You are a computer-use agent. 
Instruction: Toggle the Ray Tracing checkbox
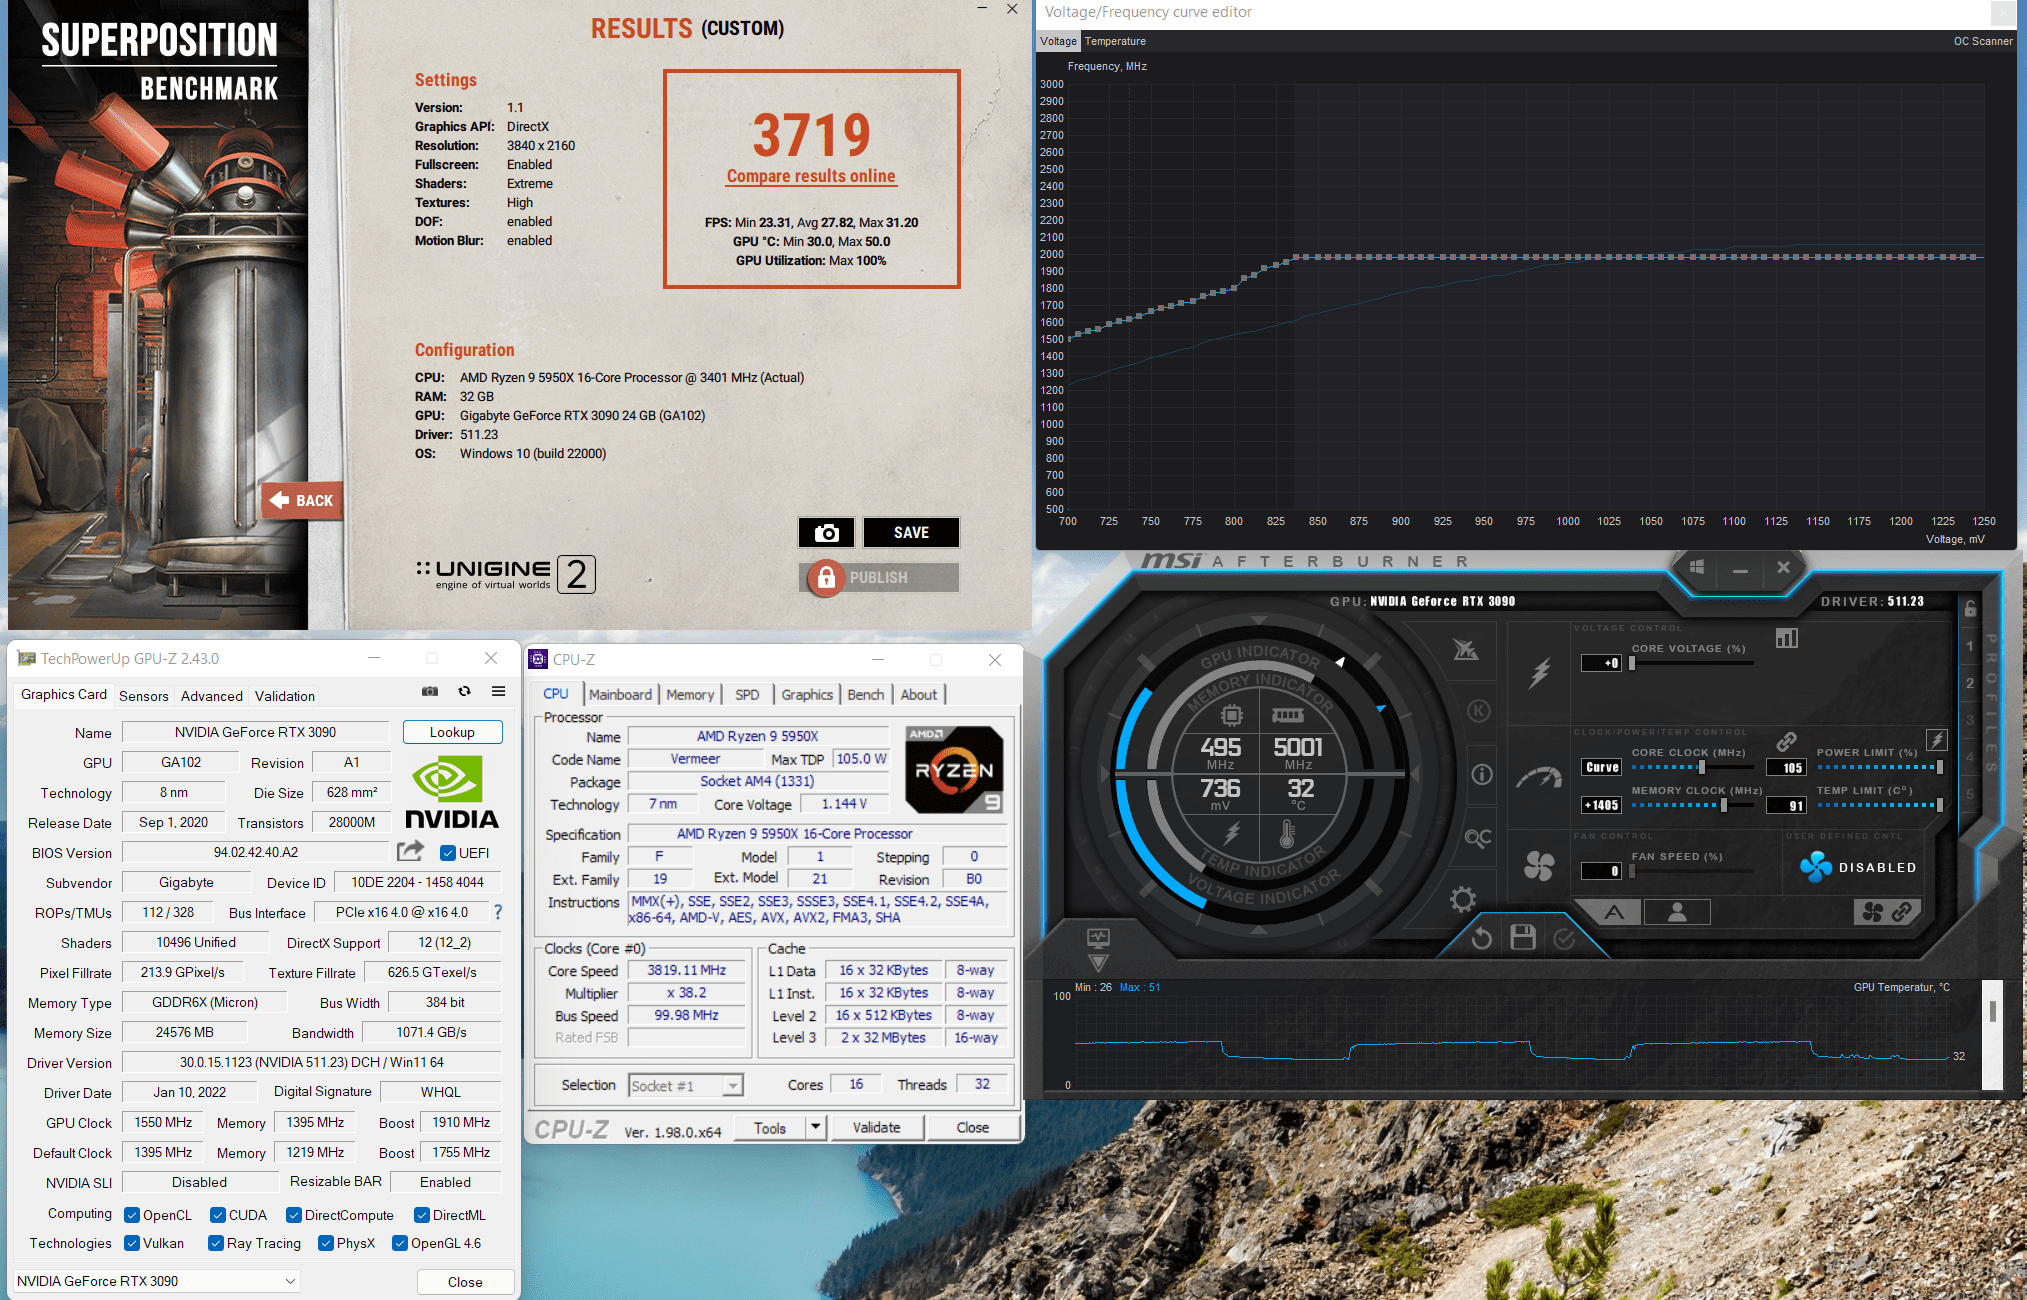216,1243
